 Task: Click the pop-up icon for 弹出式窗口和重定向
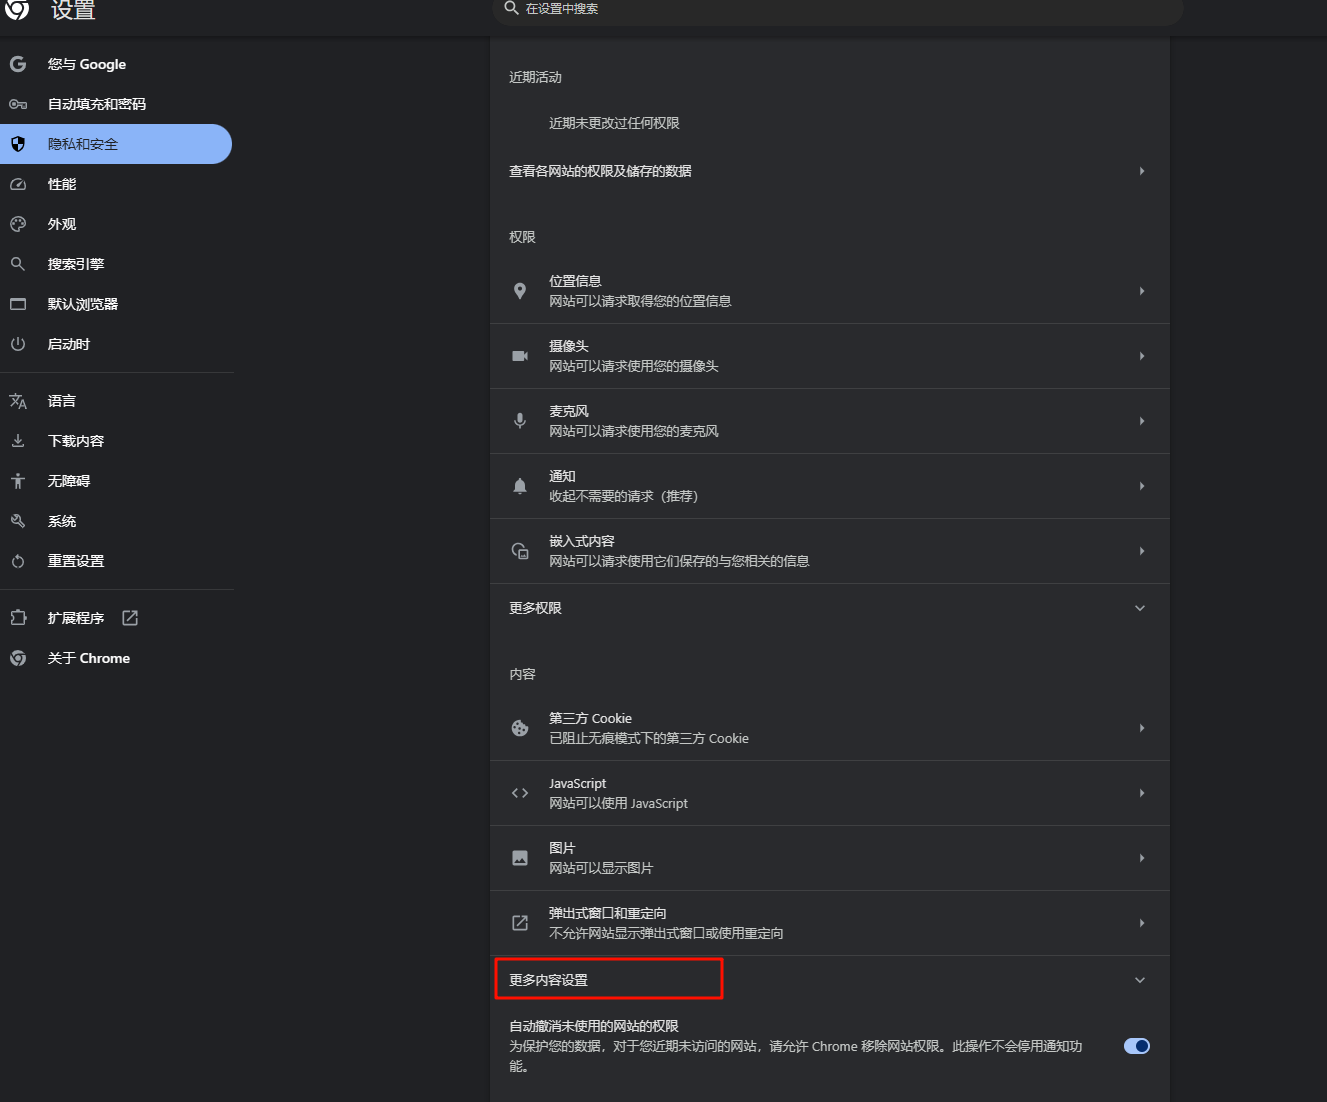pos(520,923)
